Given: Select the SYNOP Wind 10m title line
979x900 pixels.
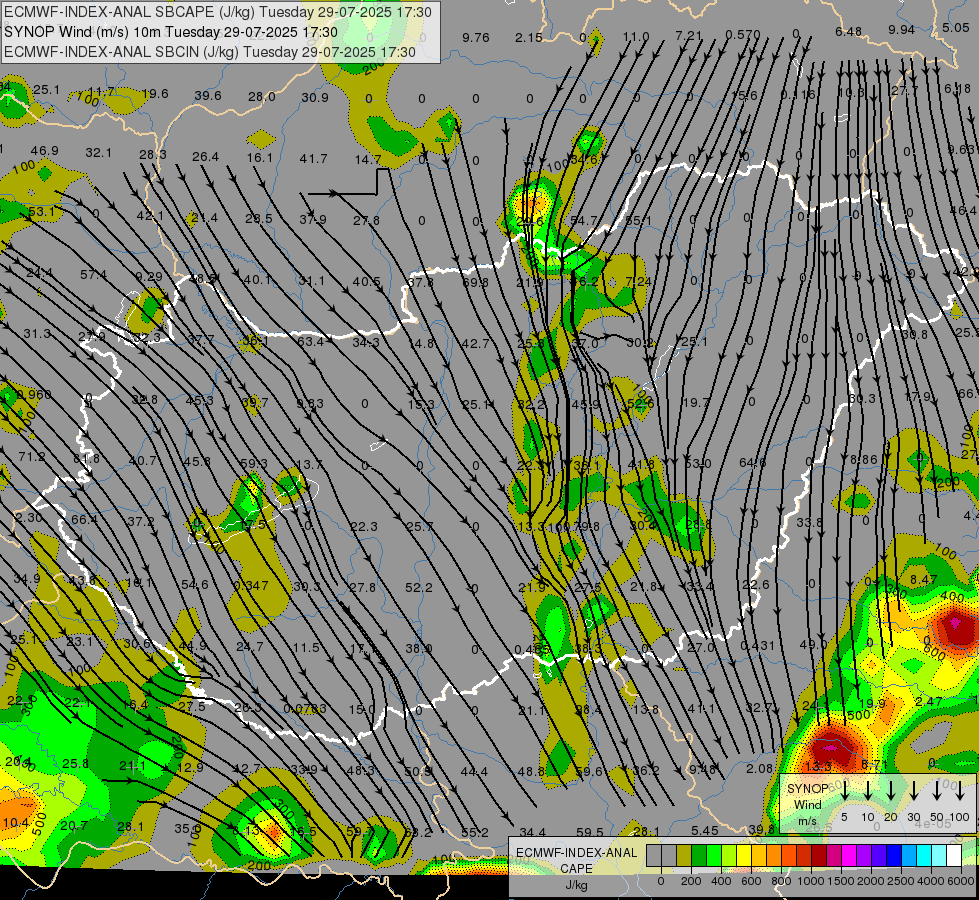Looking at the screenshot, I should (x=170, y=32).
